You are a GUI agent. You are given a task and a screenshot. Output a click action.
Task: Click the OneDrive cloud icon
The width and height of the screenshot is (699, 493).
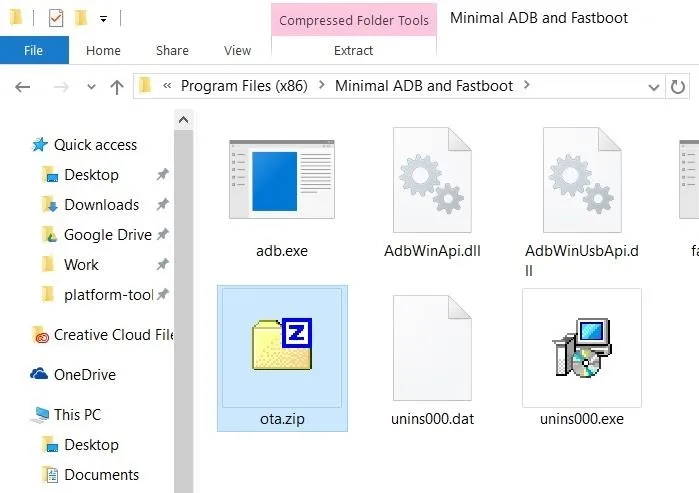point(39,374)
